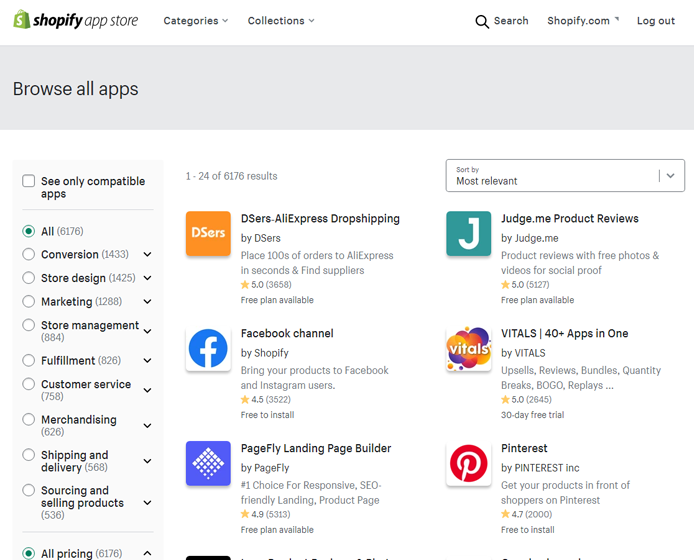Click "by VITALS" developer text

(523, 353)
